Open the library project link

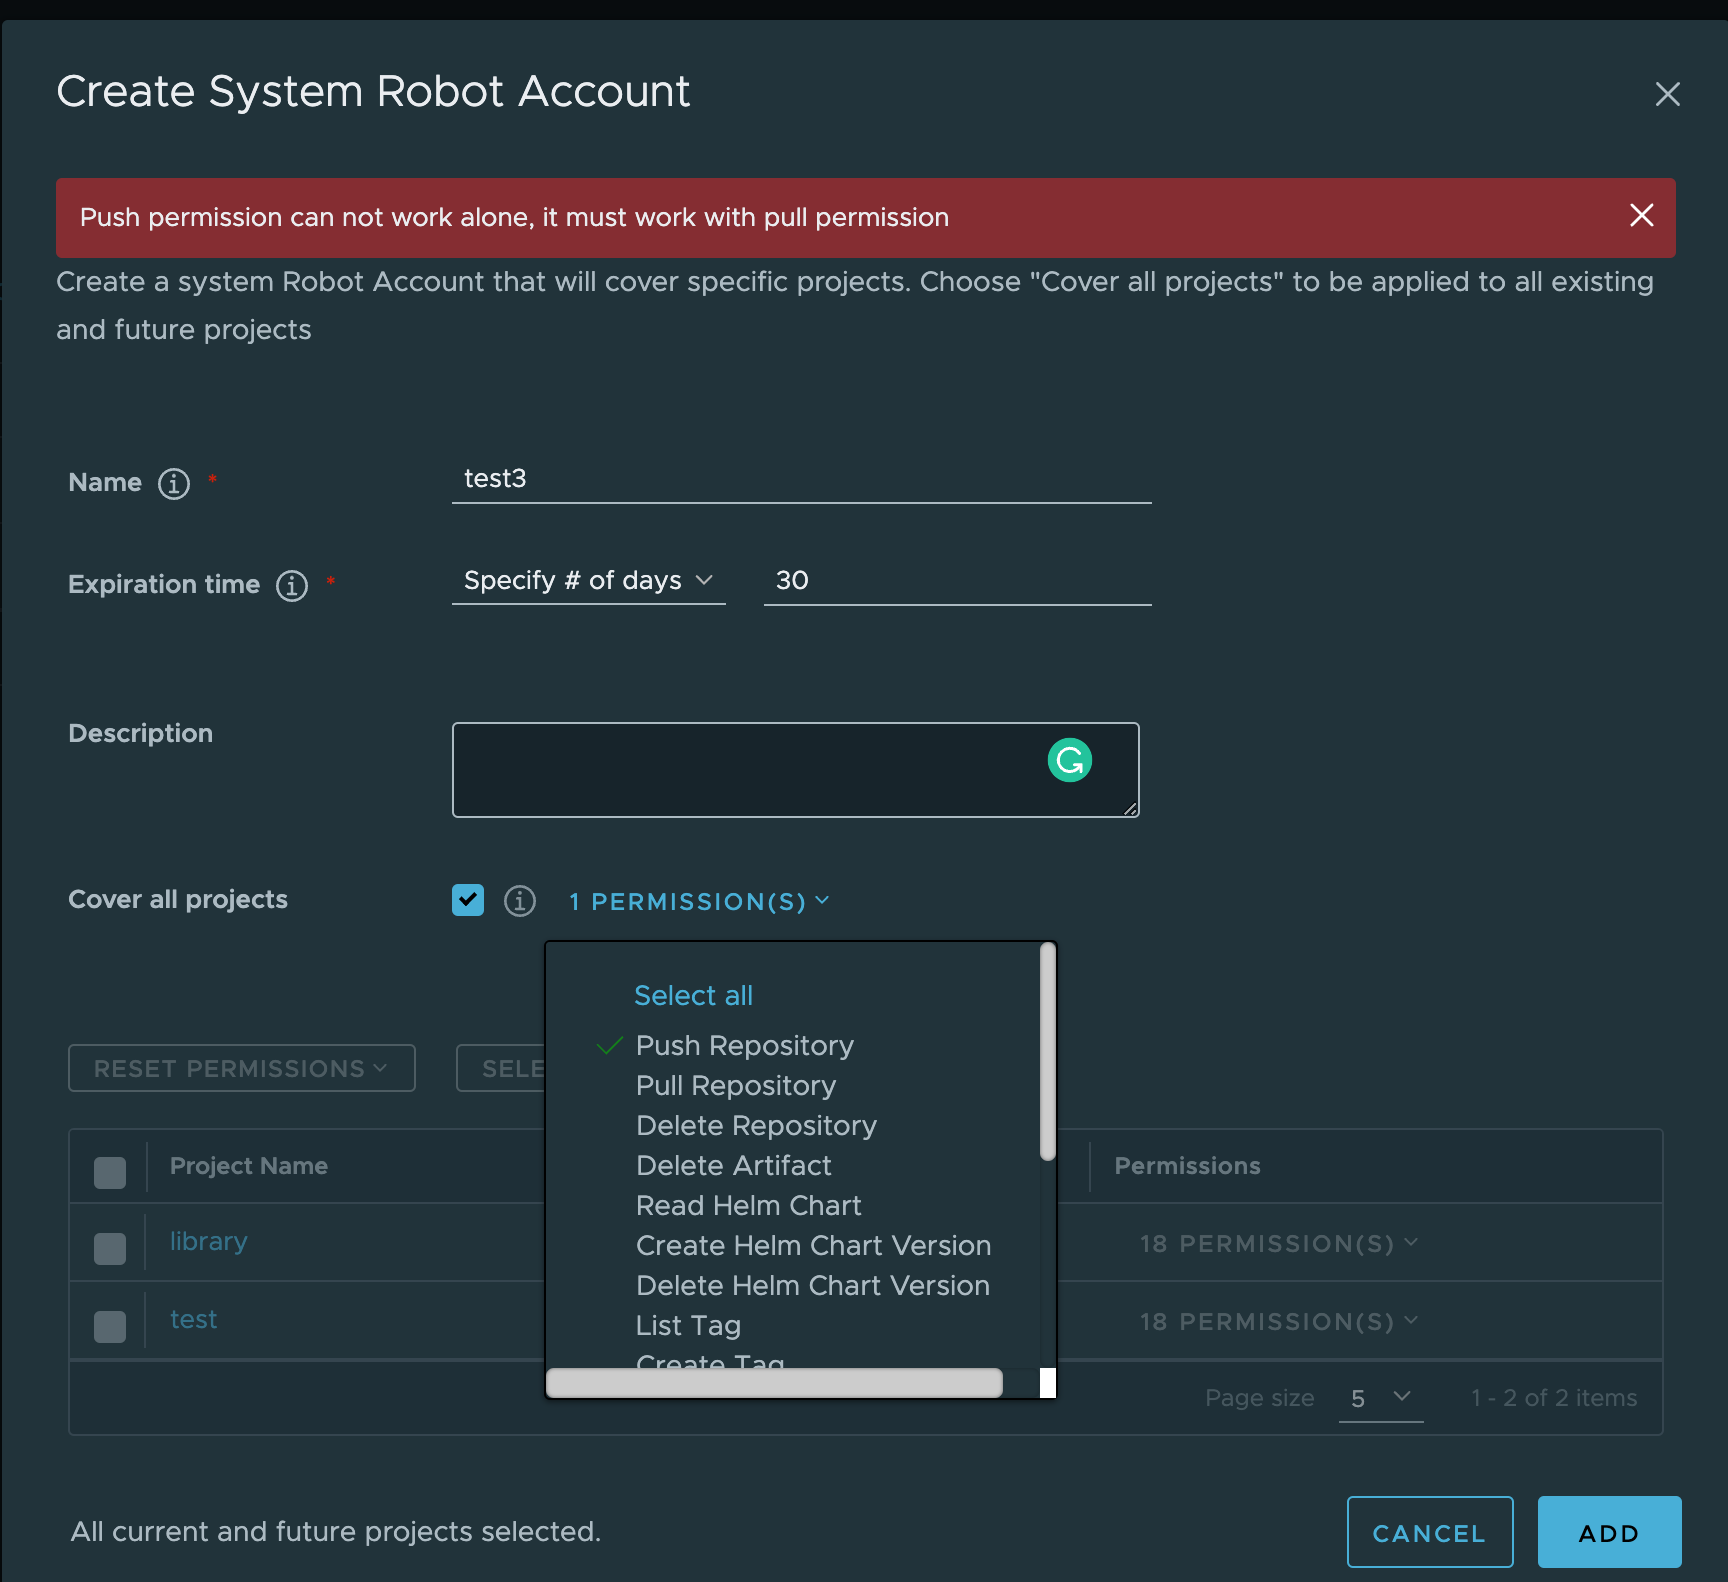pos(208,1242)
